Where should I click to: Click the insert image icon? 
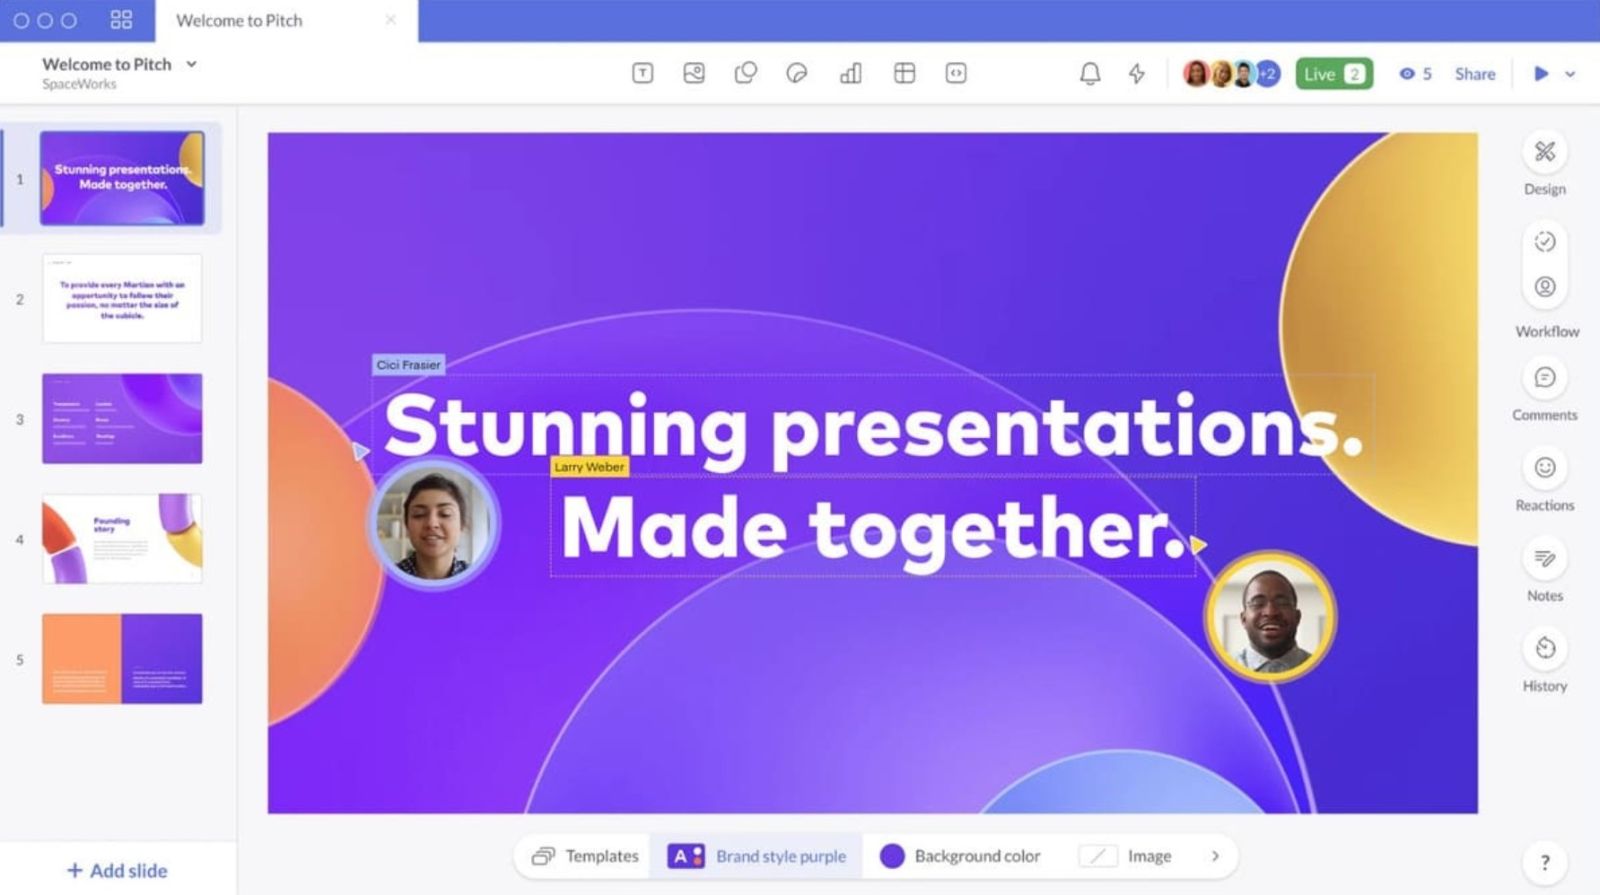[x=694, y=73]
